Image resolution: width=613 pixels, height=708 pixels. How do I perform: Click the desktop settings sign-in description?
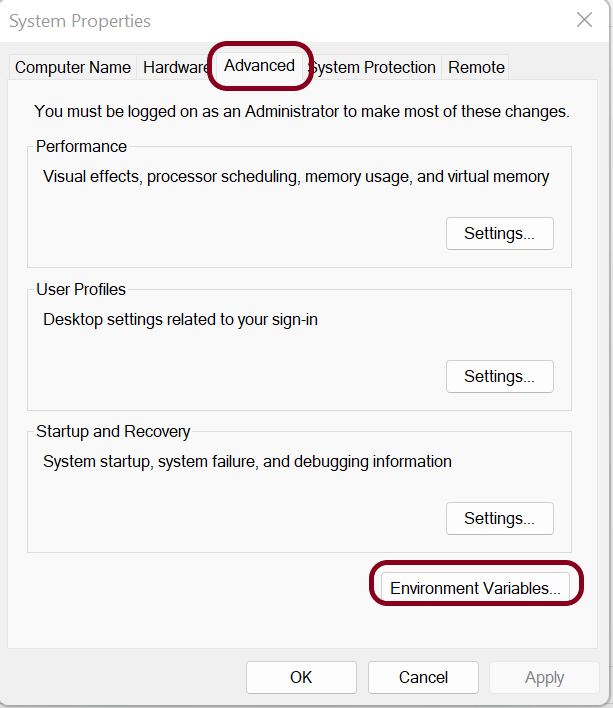180,320
